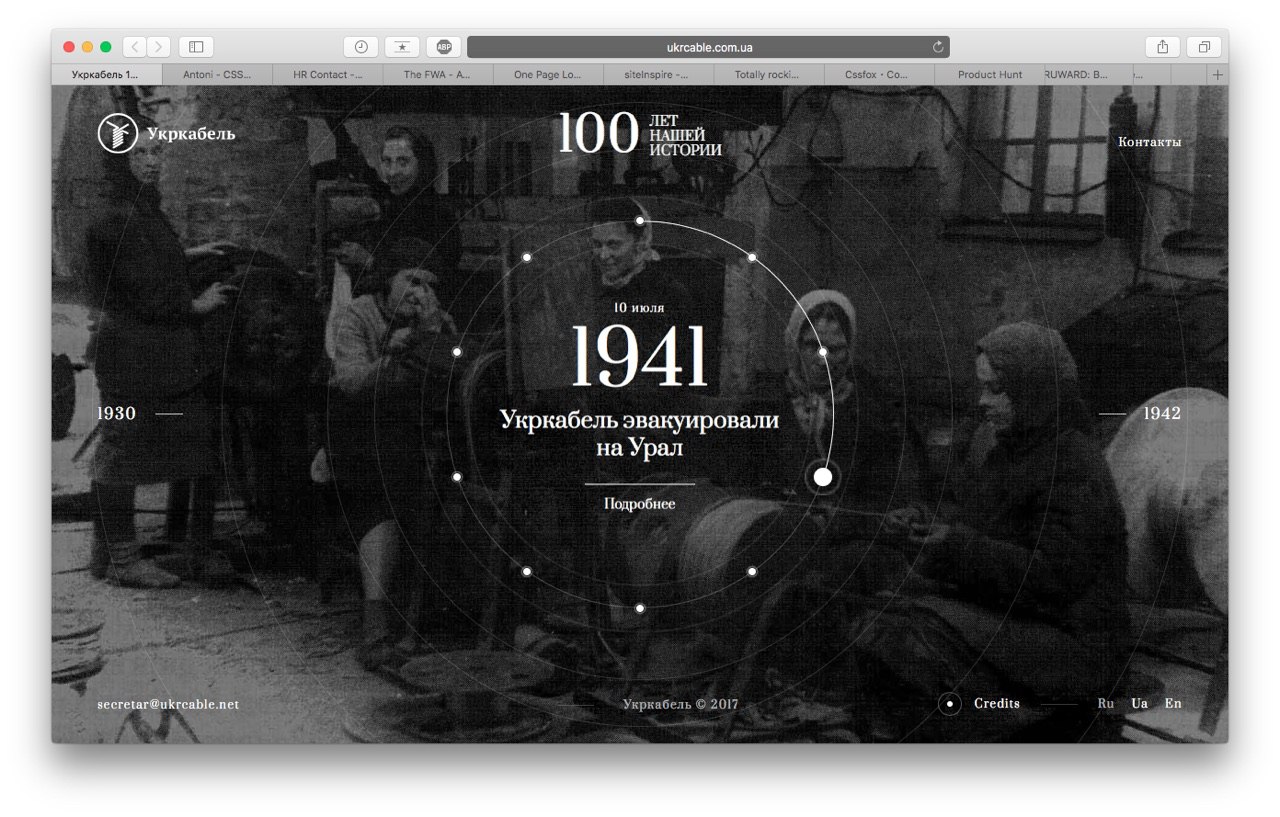1280x817 pixels.
Task: Click the history clock toolbar icon
Action: [361, 47]
